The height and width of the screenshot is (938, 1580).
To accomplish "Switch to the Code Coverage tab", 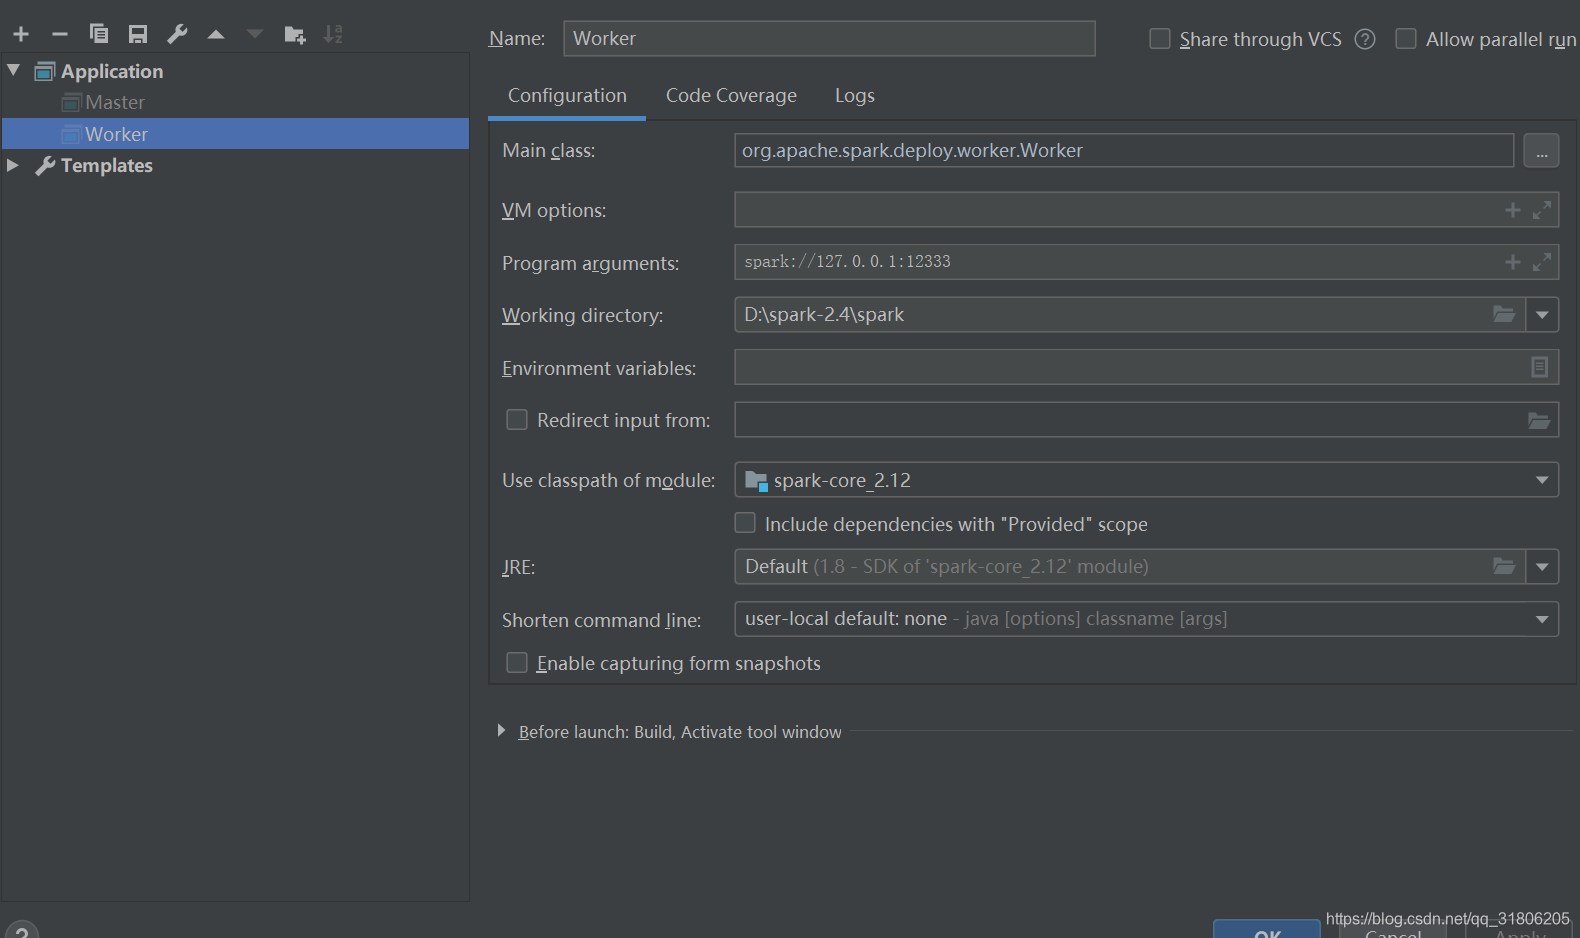I will [x=731, y=96].
